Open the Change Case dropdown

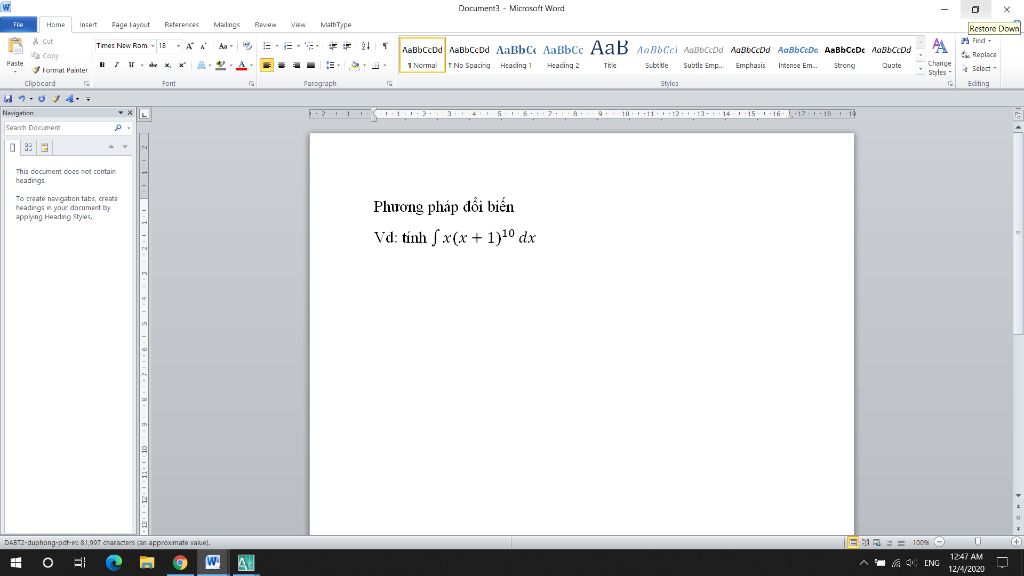click(x=225, y=46)
